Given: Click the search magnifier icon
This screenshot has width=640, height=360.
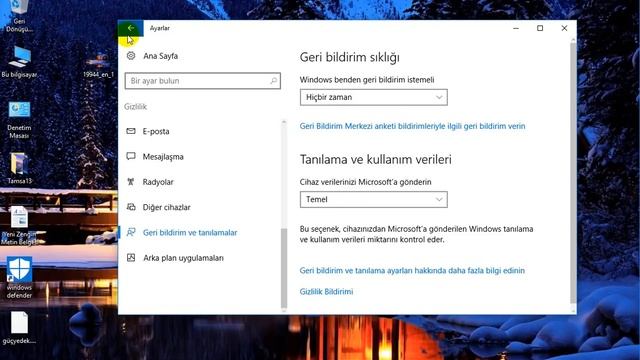Looking at the screenshot, I should 273,81.
